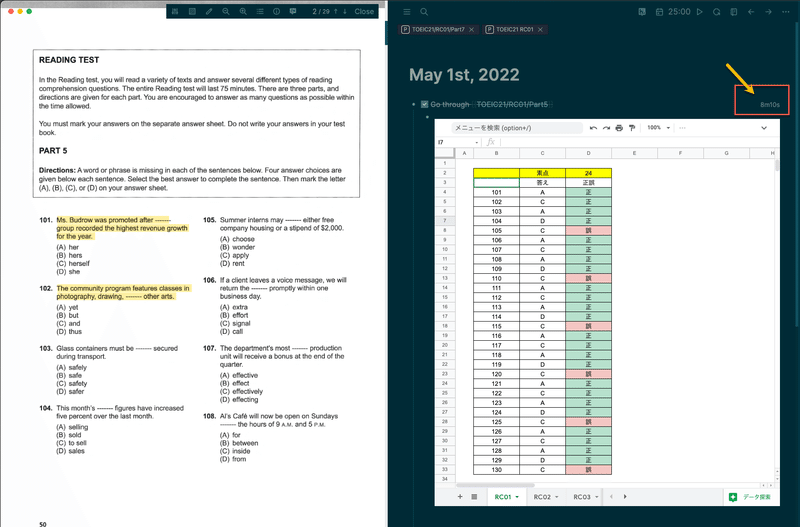The width and height of the screenshot is (800, 527).
Task: Open RC03 sheet tab dropdown arrow
Action: (596, 497)
